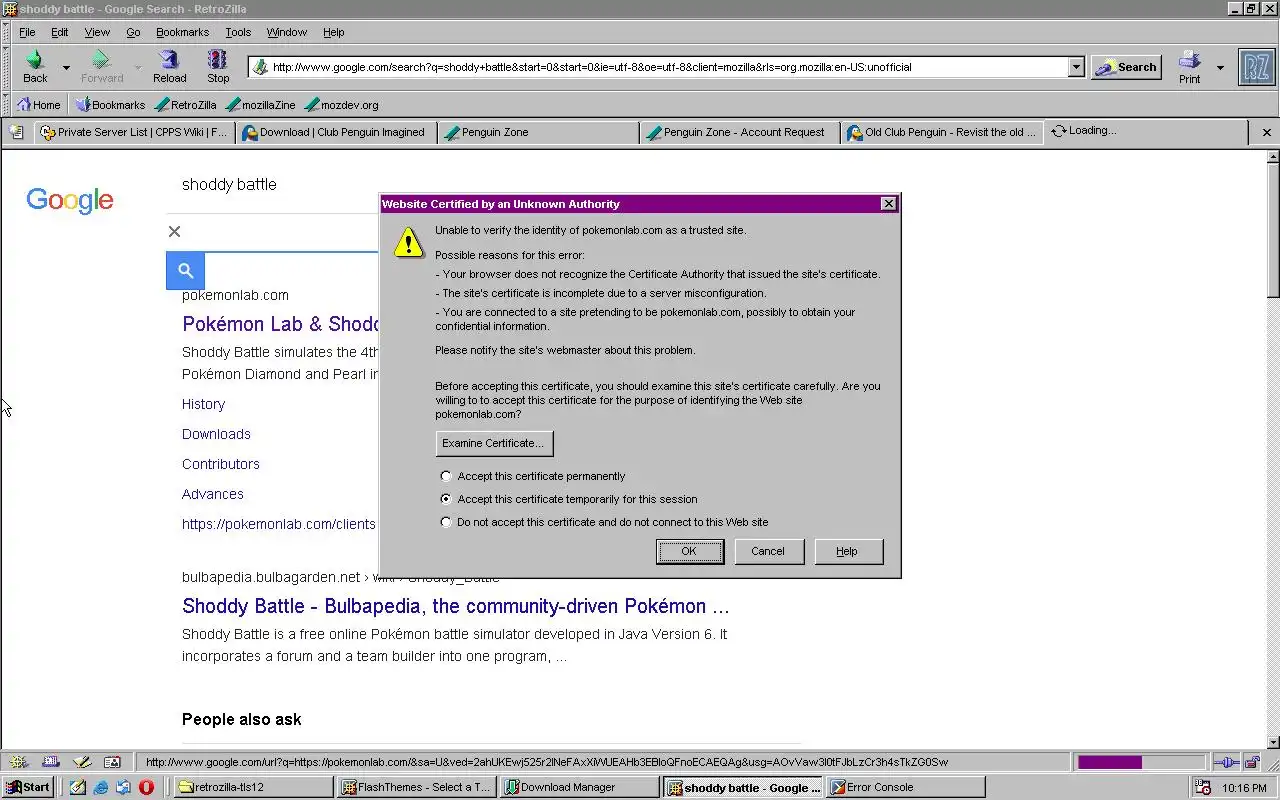Open the Bookmarks folder in personal toolbar
Image resolution: width=1280 pixels, height=800 pixels.
tap(111, 104)
